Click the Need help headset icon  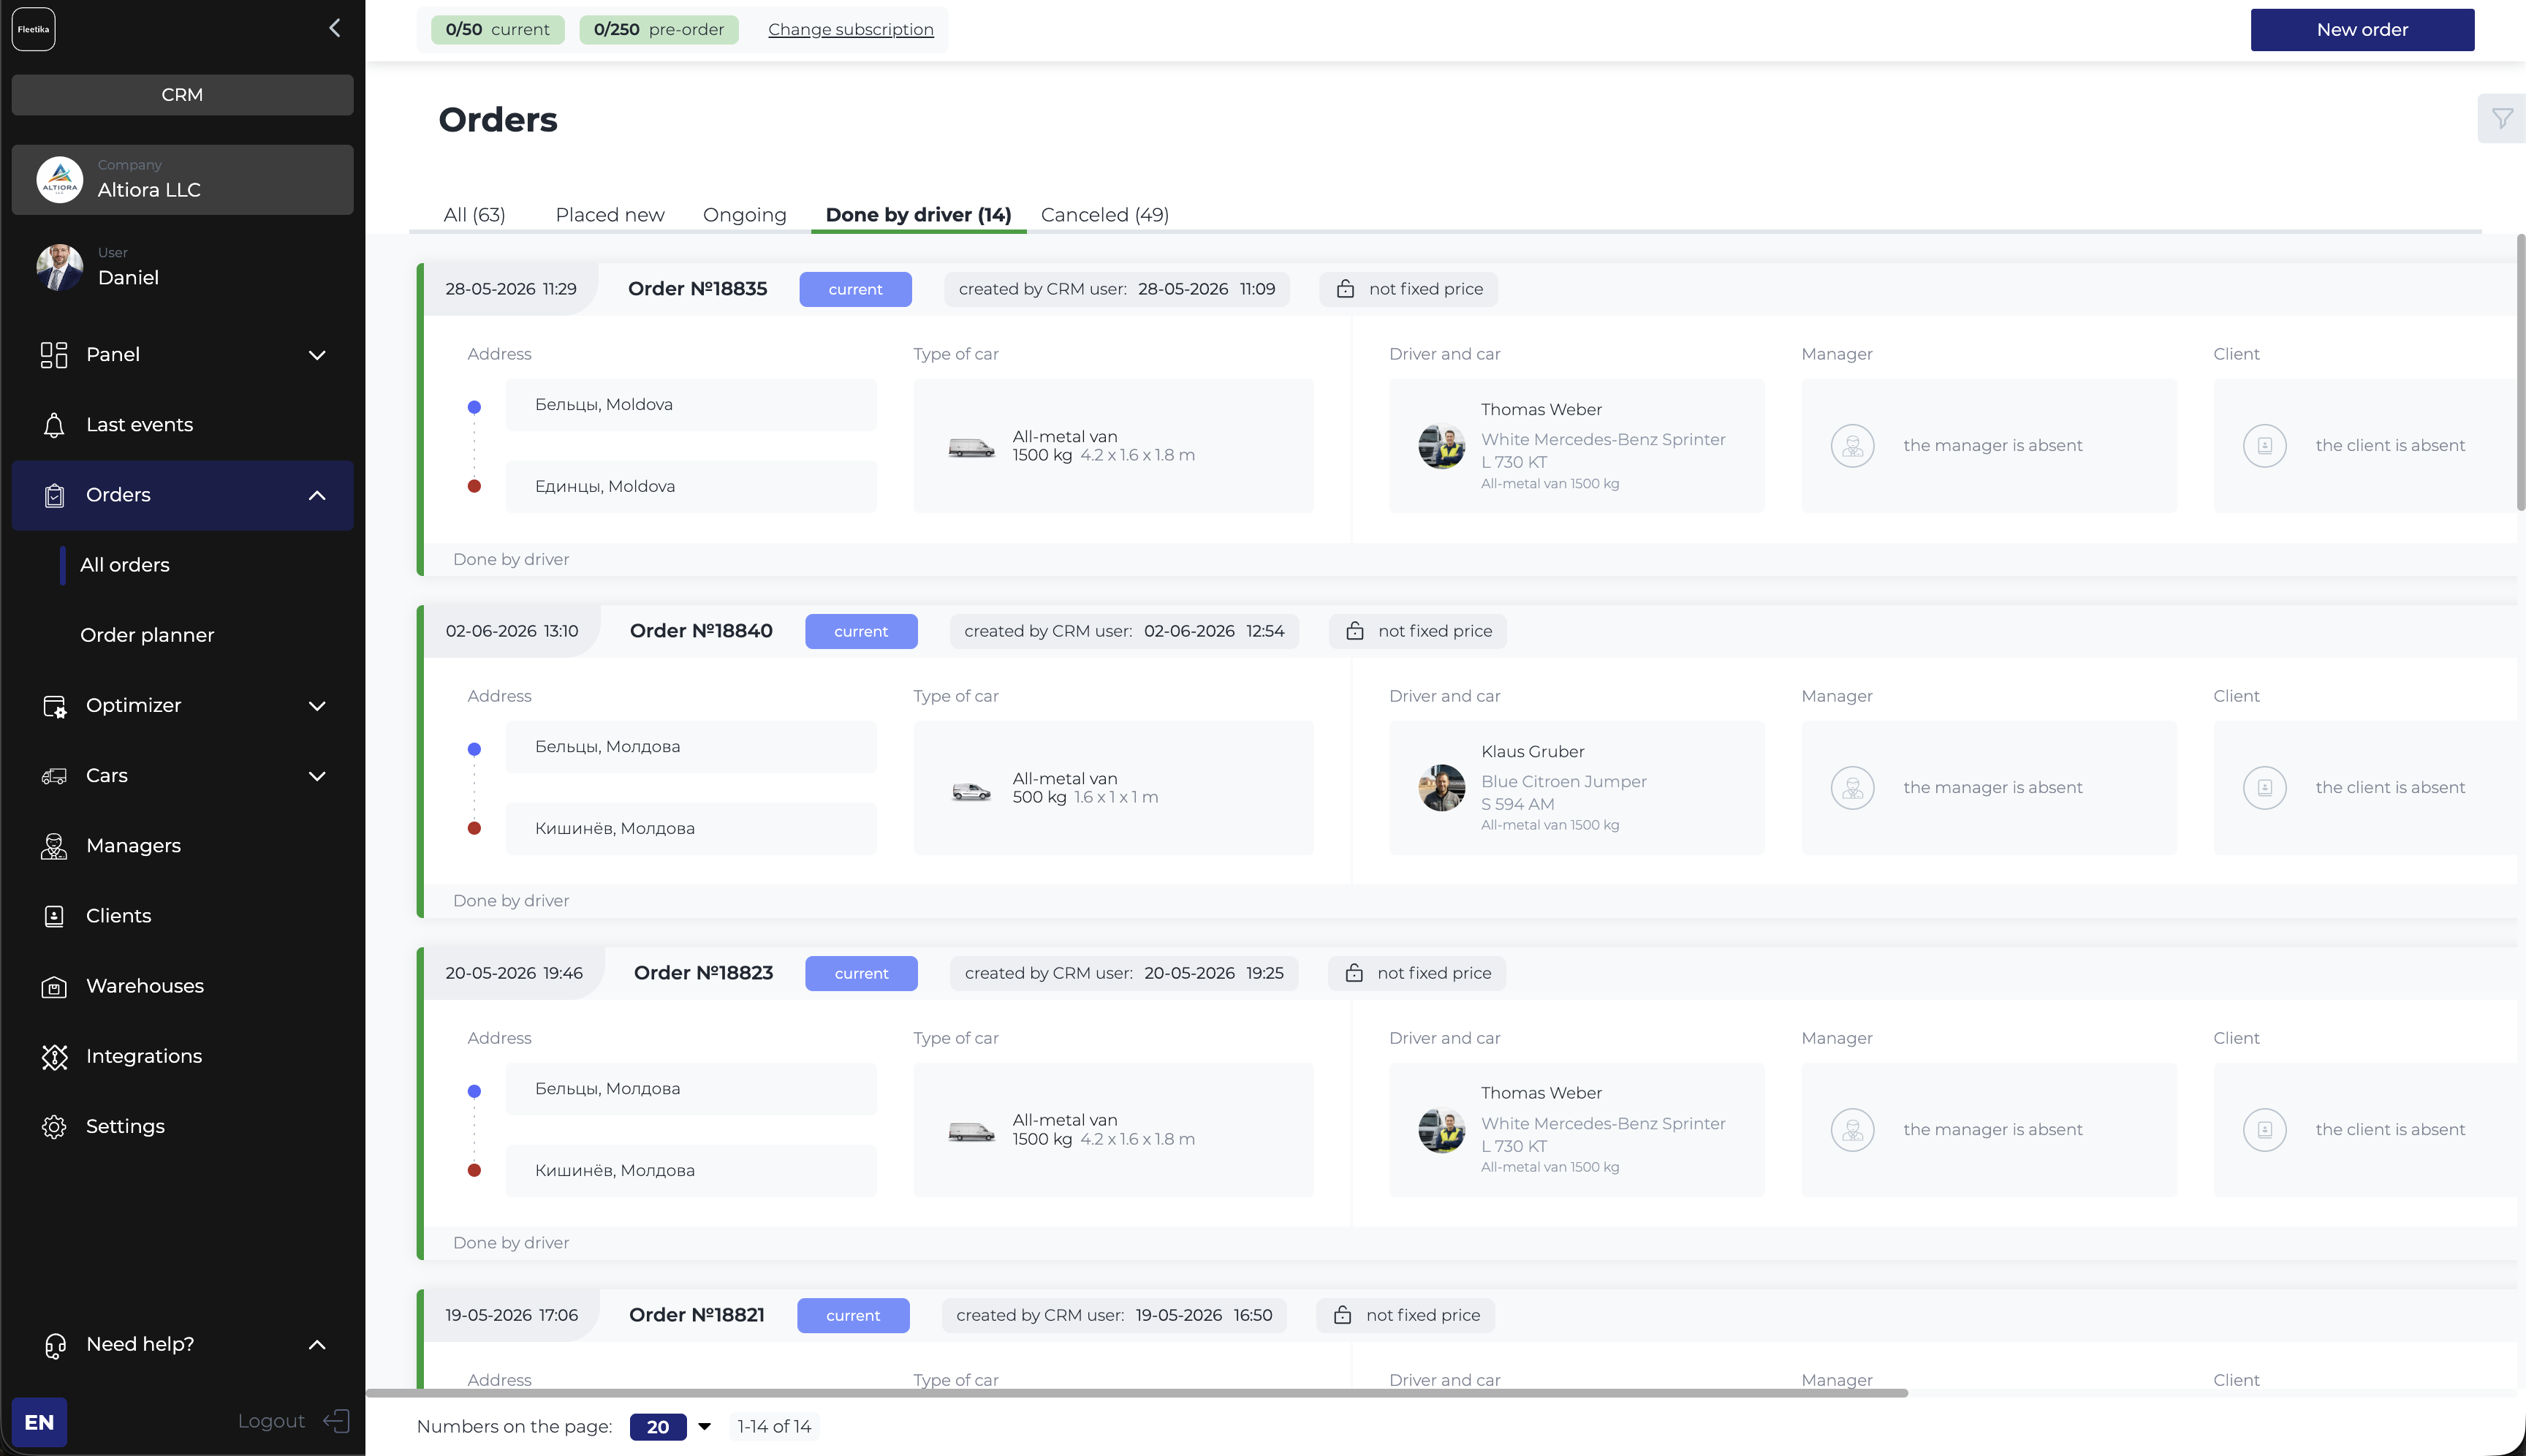tap(54, 1345)
